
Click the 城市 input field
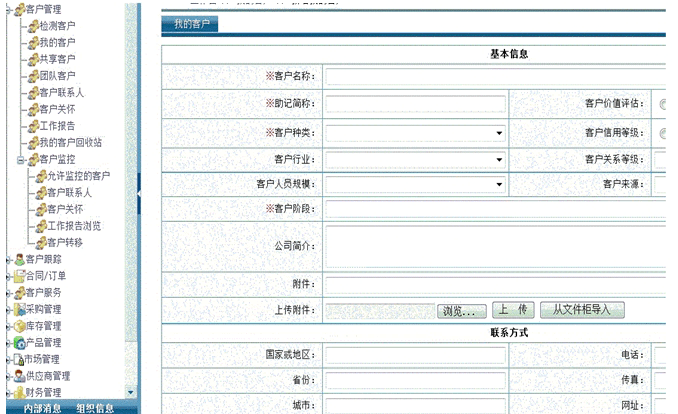[x=416, y=406]
